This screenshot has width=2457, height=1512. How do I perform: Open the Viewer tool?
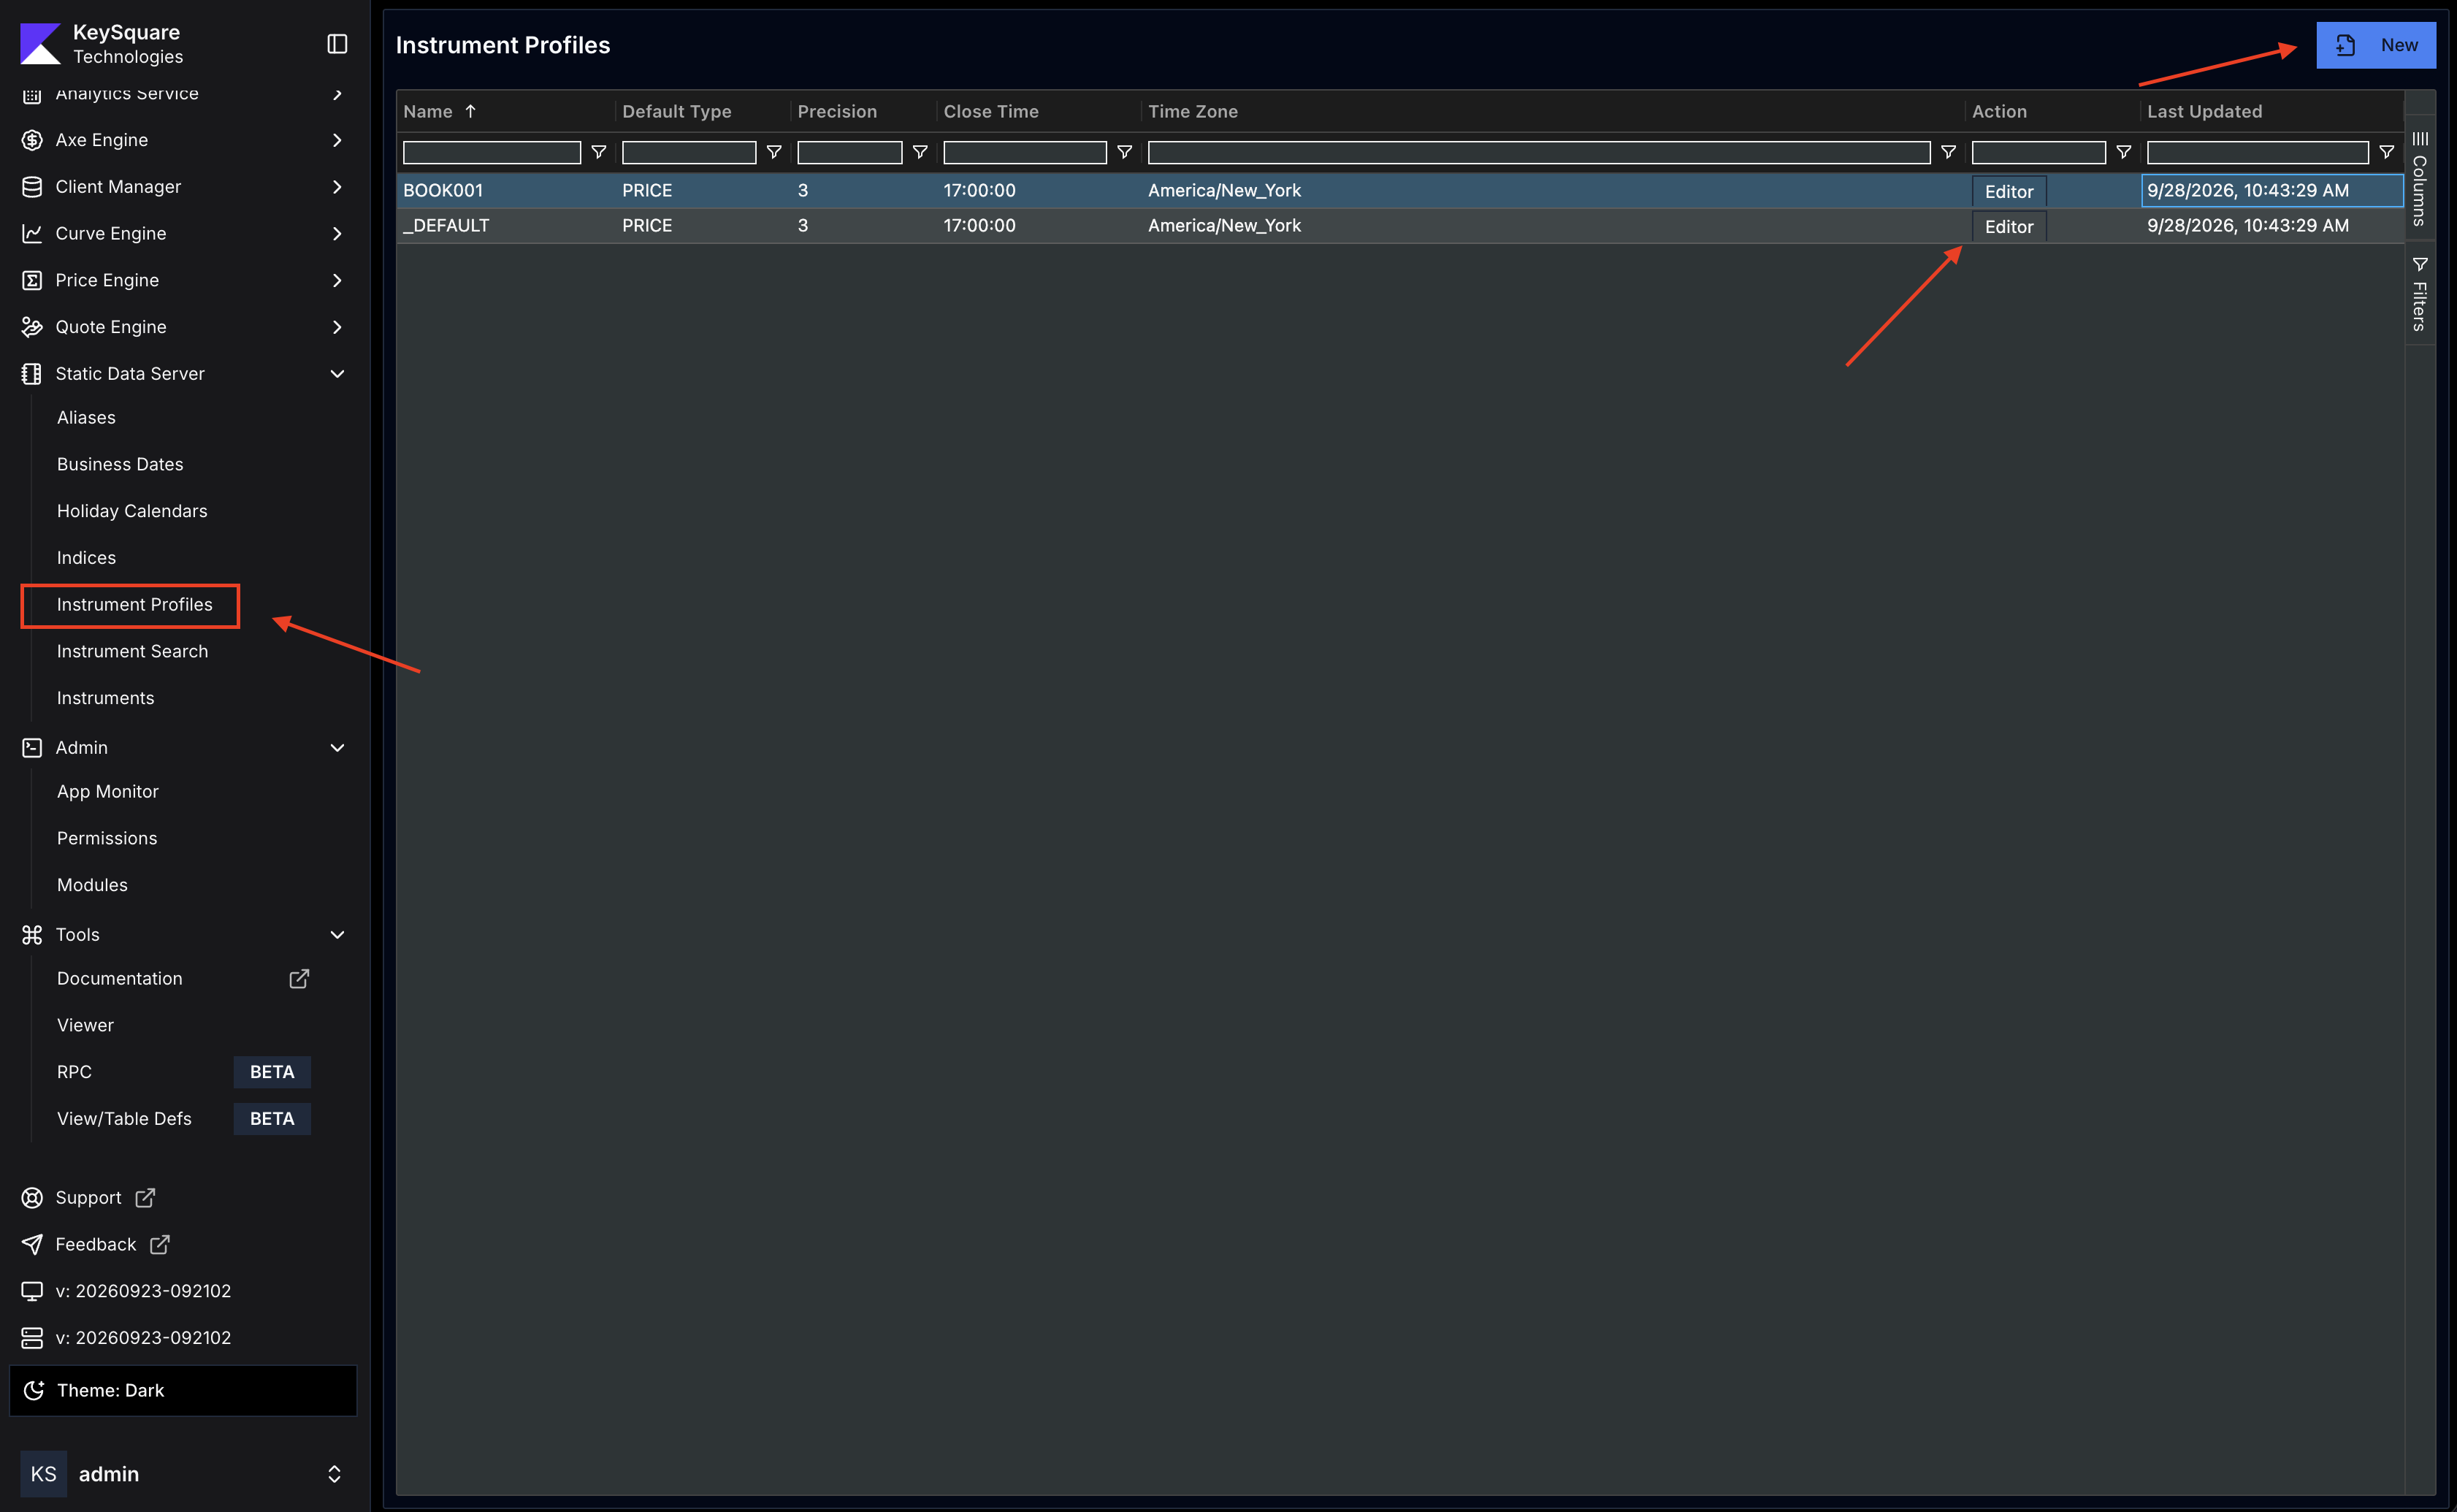pos(85,1025)
